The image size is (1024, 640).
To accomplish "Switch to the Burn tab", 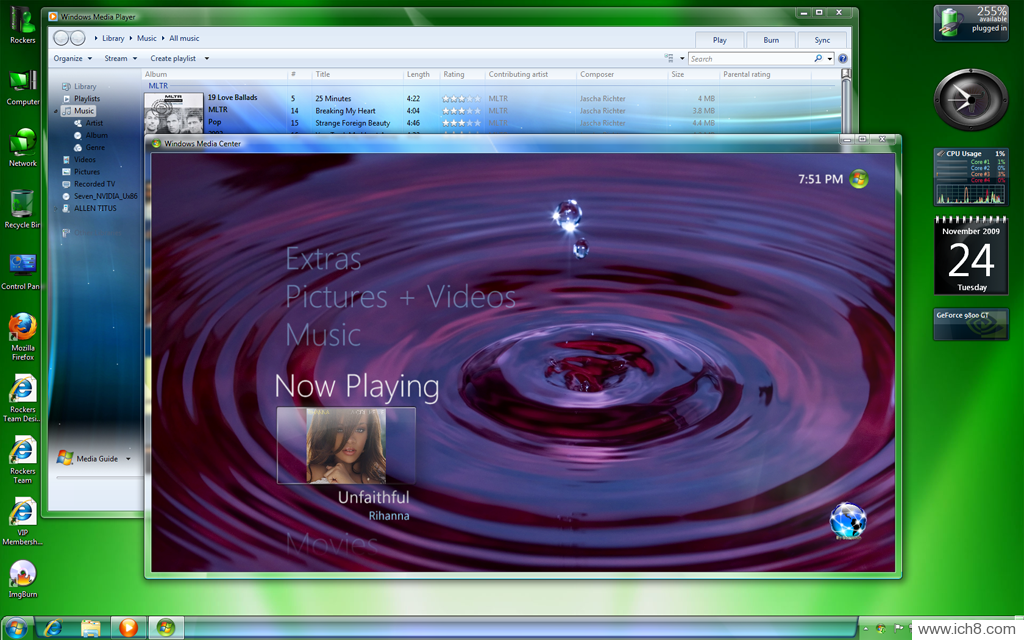I will [771, 40].
